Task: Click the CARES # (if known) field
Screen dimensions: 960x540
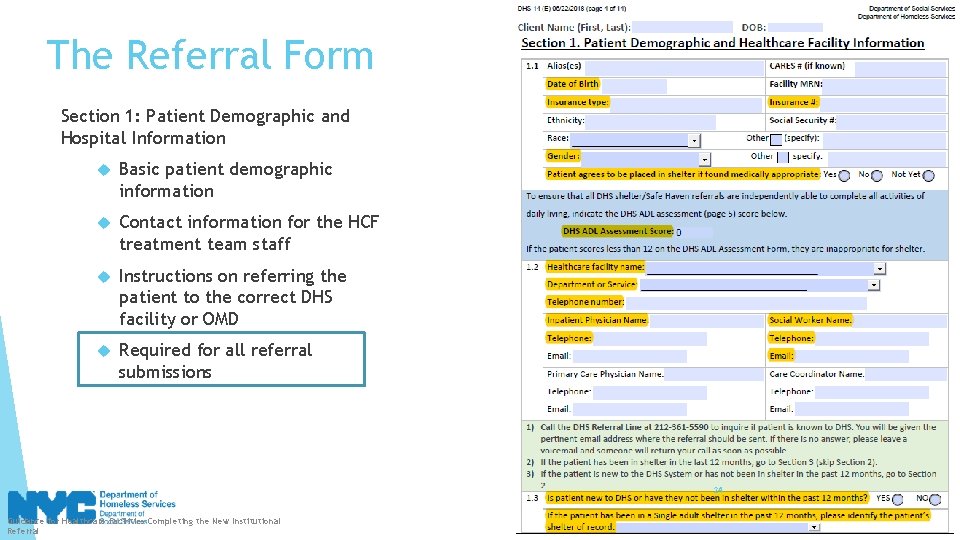Action: point(901,67)
